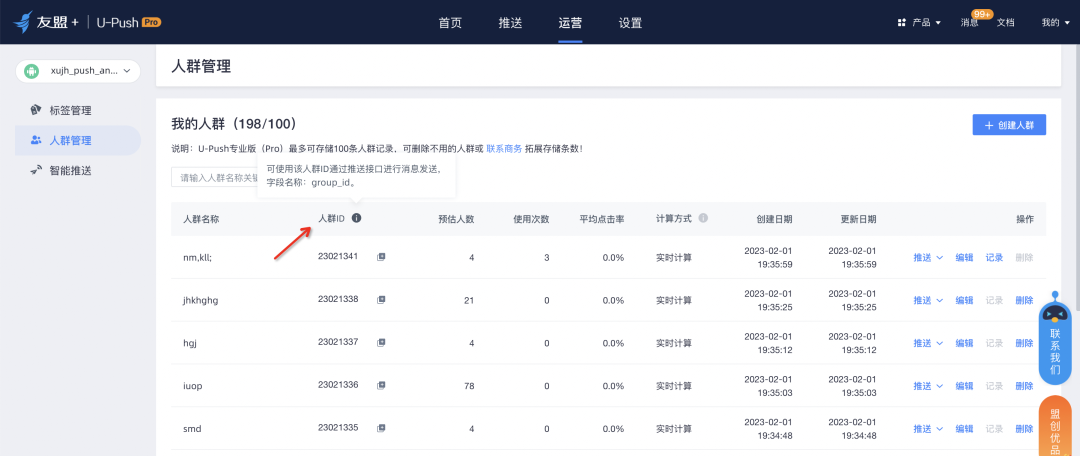Image resolution: width=1080 pixels, height=456 pixels.
Task: Select the crowd name smd
Action: point(192,428)
